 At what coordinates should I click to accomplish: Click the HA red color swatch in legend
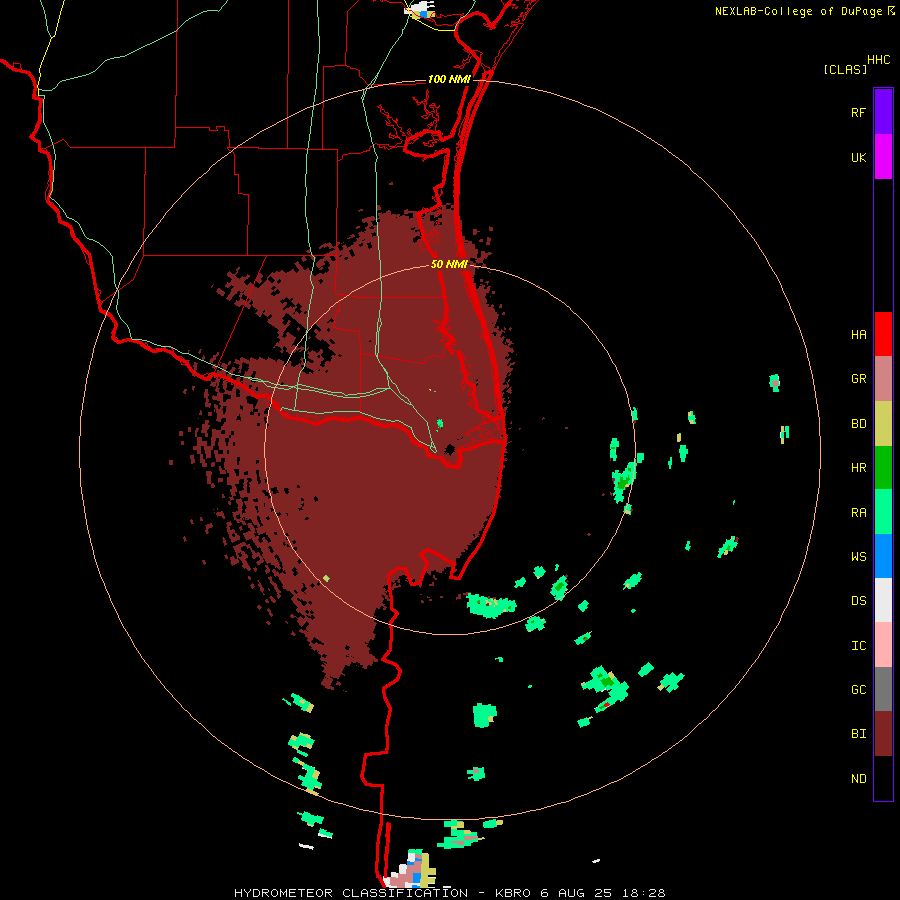coord(883,334)
